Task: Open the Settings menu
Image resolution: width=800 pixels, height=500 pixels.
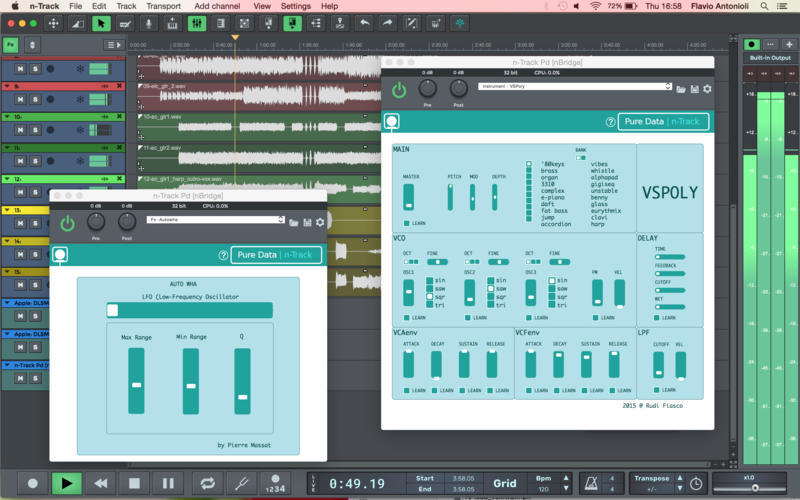Action: click(295, 6)
